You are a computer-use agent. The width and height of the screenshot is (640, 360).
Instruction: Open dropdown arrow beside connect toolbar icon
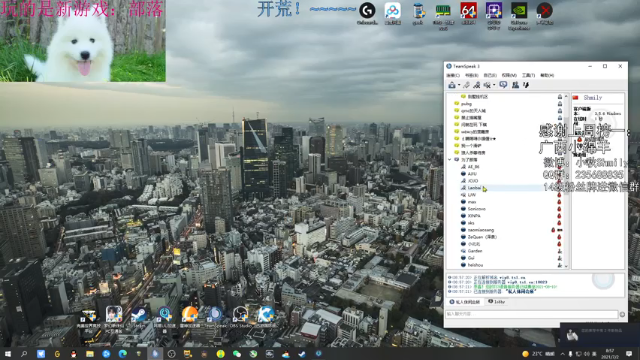(459, 85)
